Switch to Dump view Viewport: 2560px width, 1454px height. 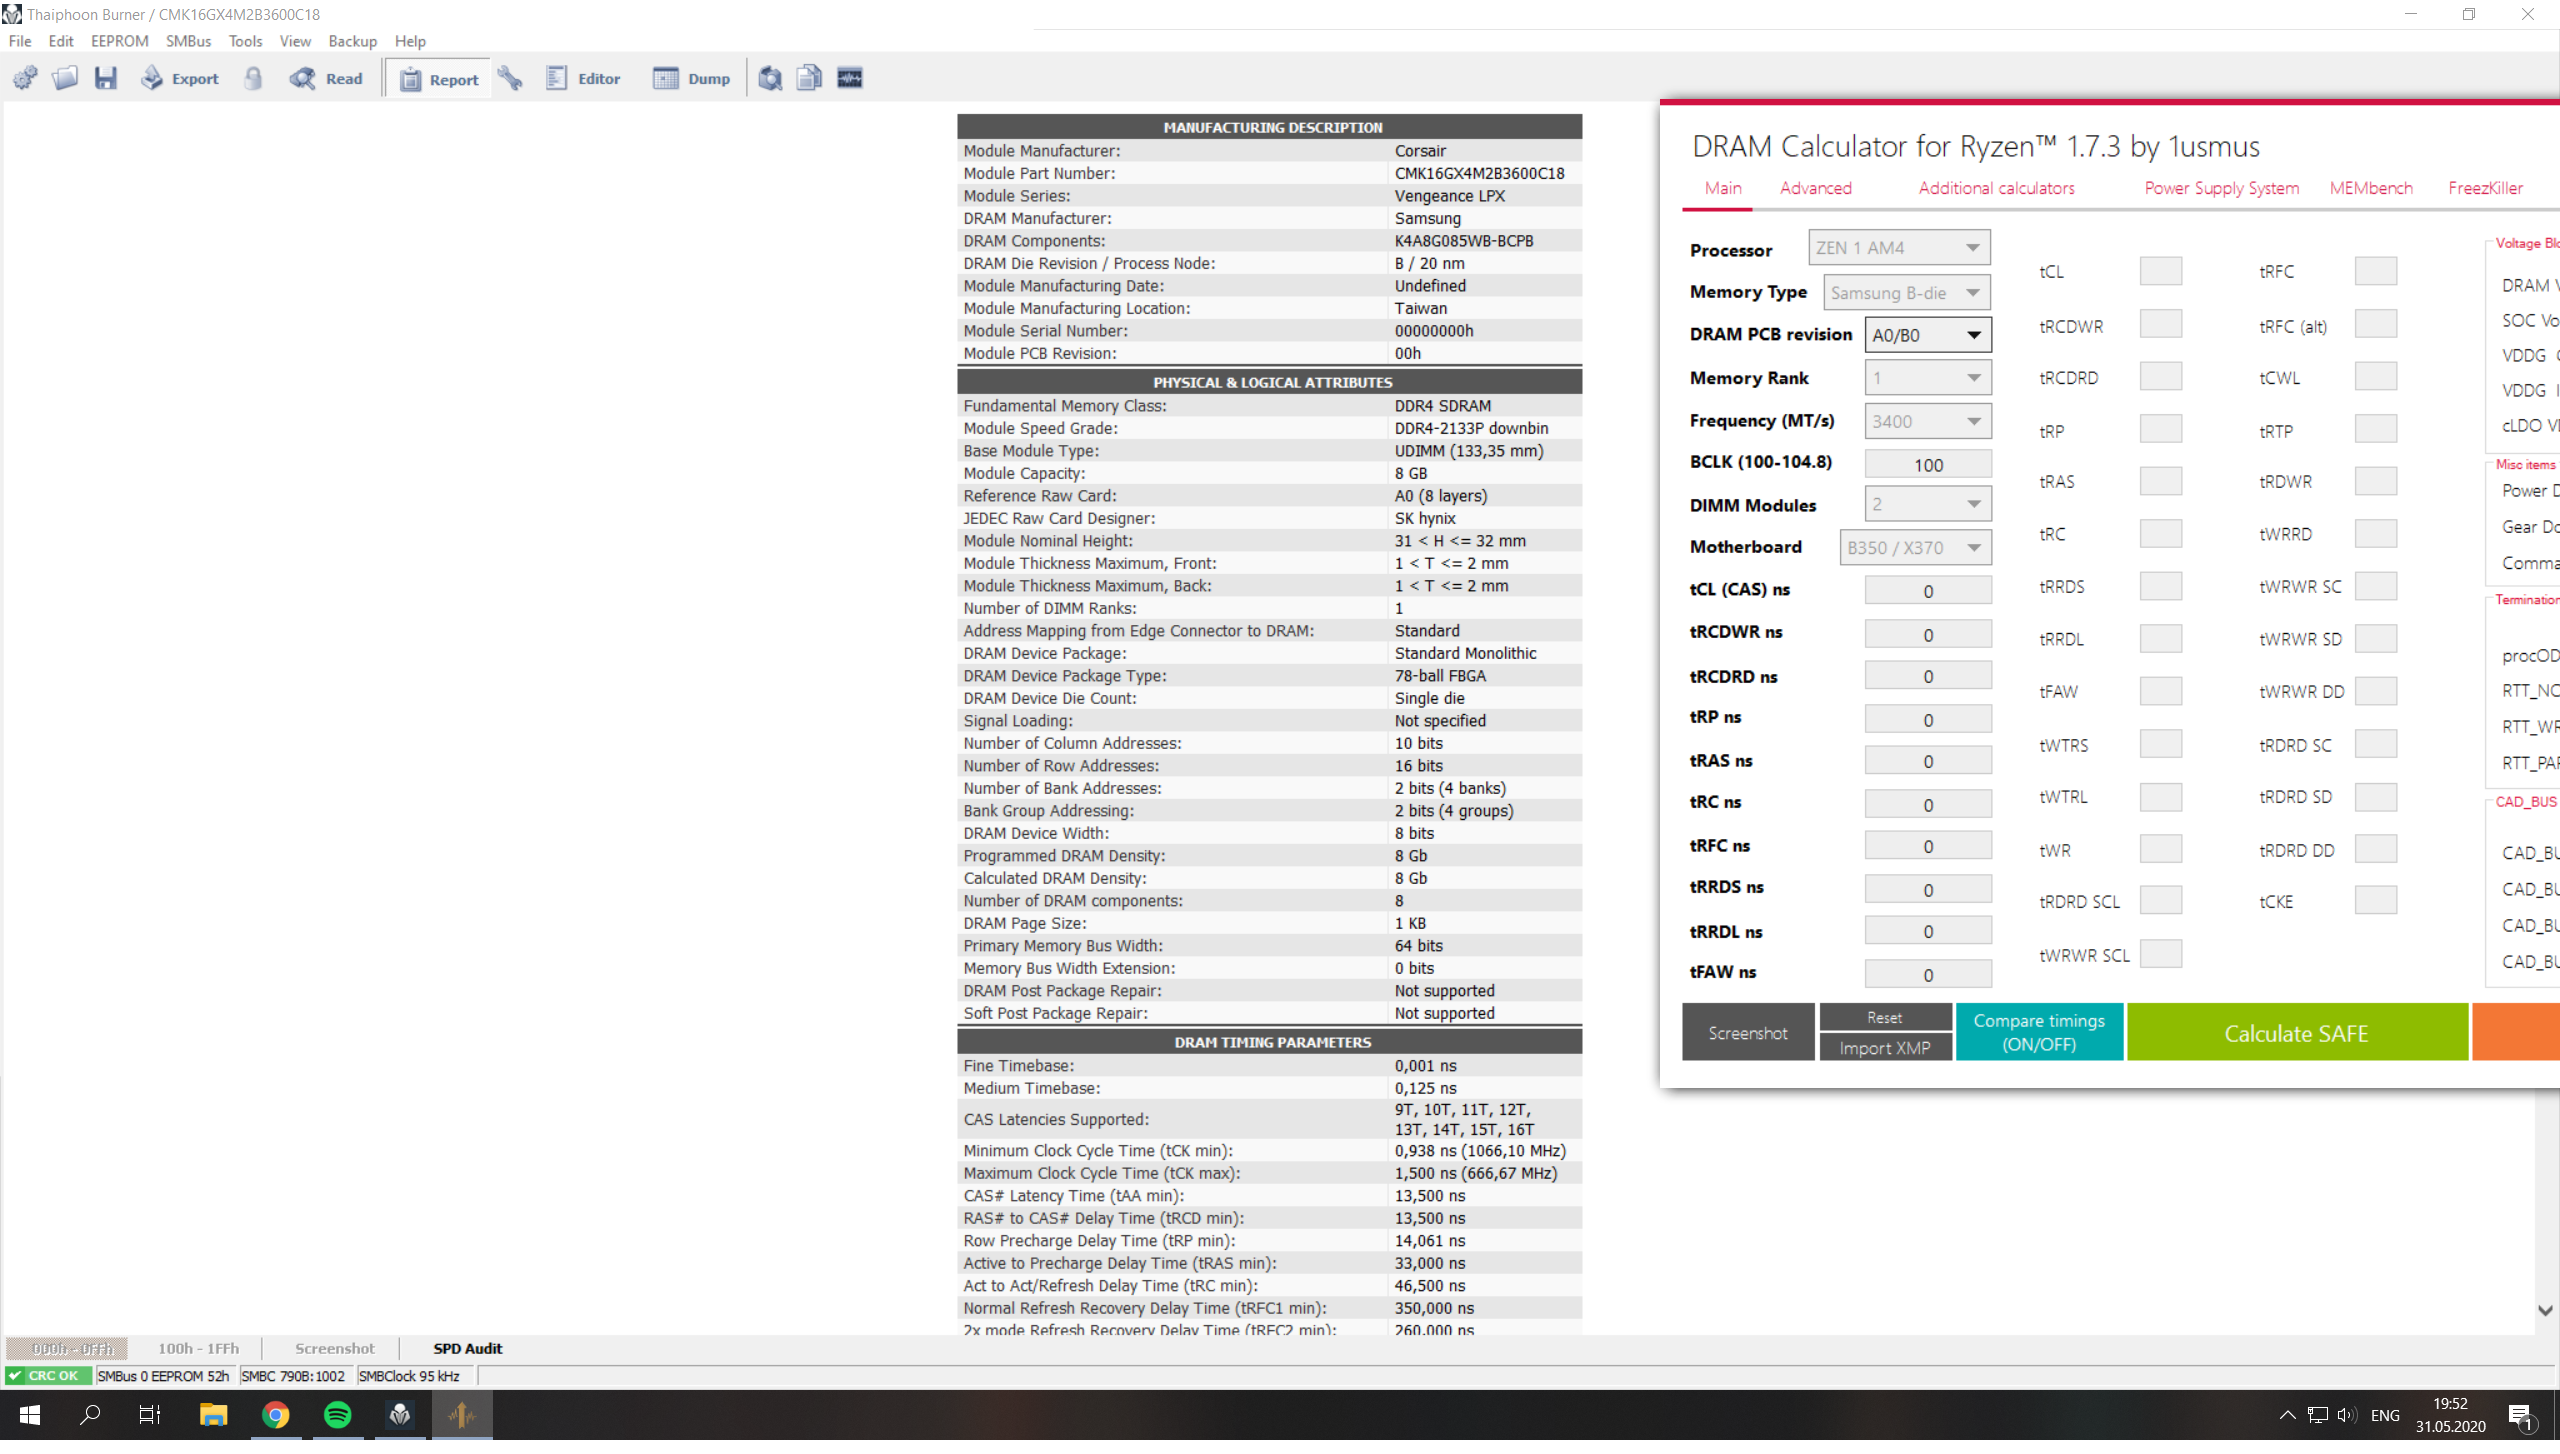click(x=692, y=79)
